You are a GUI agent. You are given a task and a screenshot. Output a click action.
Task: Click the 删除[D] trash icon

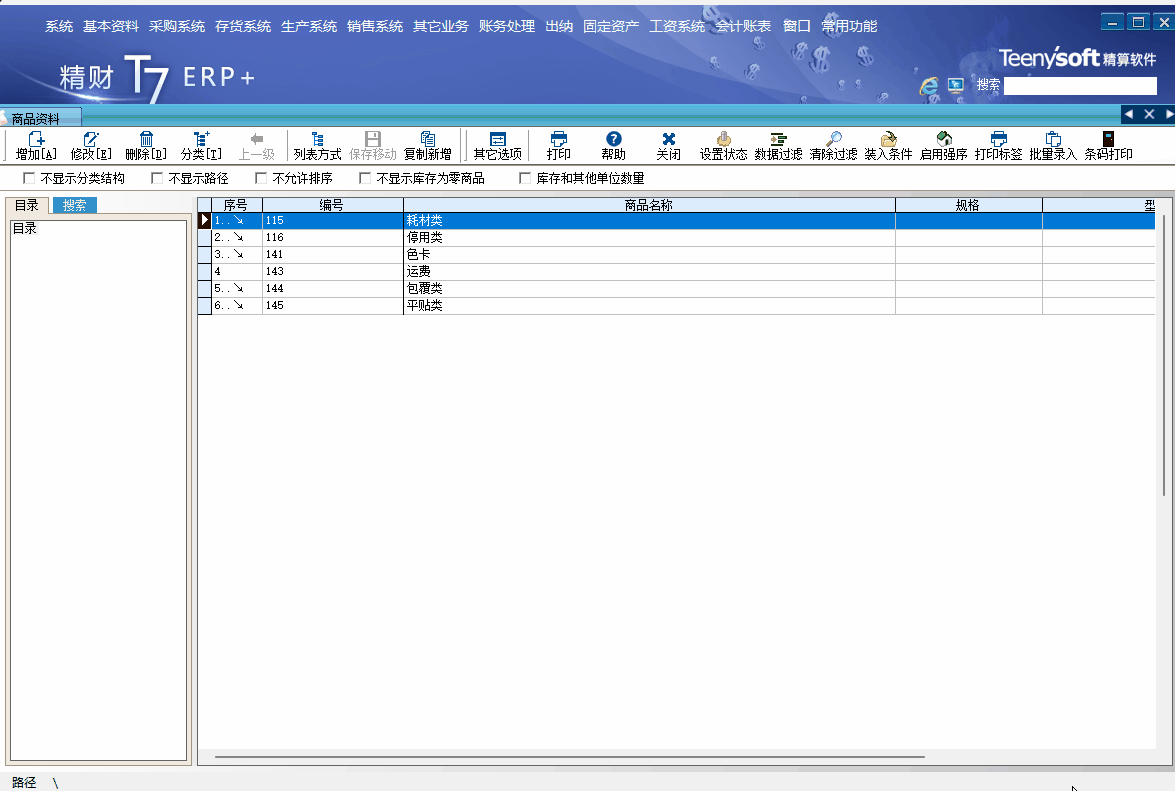(x=146, y=139)
